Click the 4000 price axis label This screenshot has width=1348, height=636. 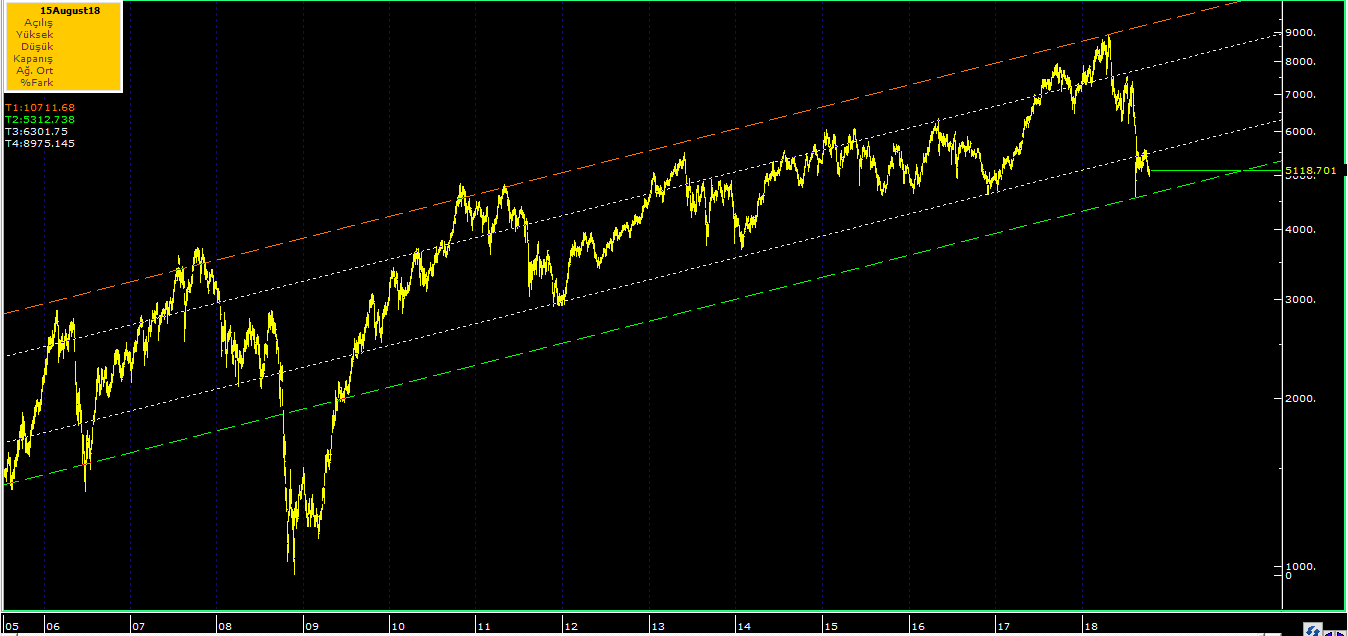tap(1300, 230)
